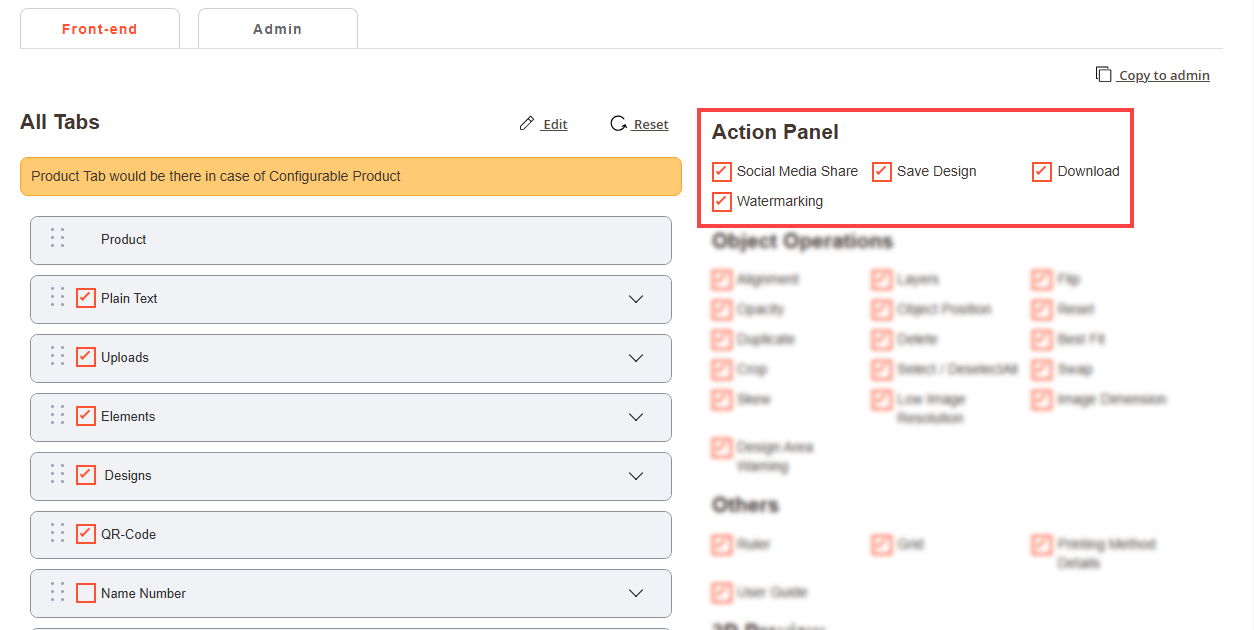
Task: Select the Front-end tab
Action: click(99, 29)
